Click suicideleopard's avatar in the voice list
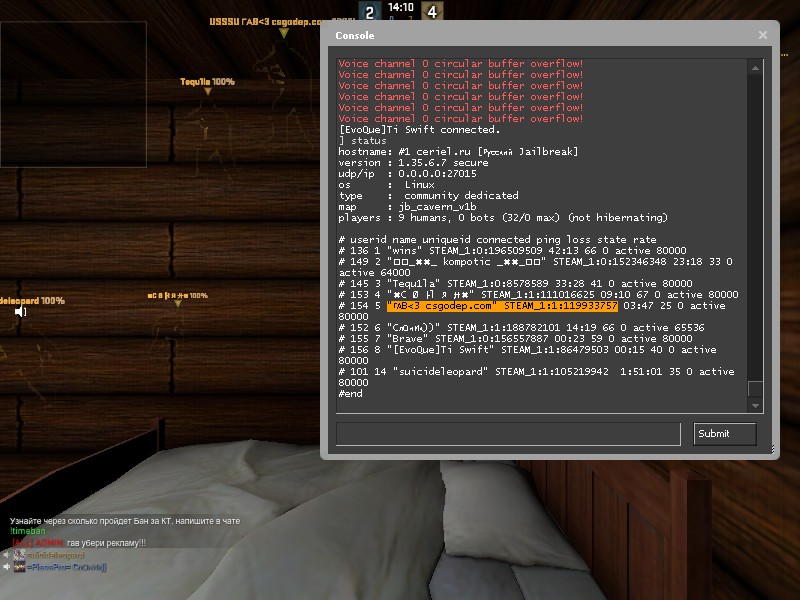The width and height of the screenshot is (800, 600). [x=19, y=554]
